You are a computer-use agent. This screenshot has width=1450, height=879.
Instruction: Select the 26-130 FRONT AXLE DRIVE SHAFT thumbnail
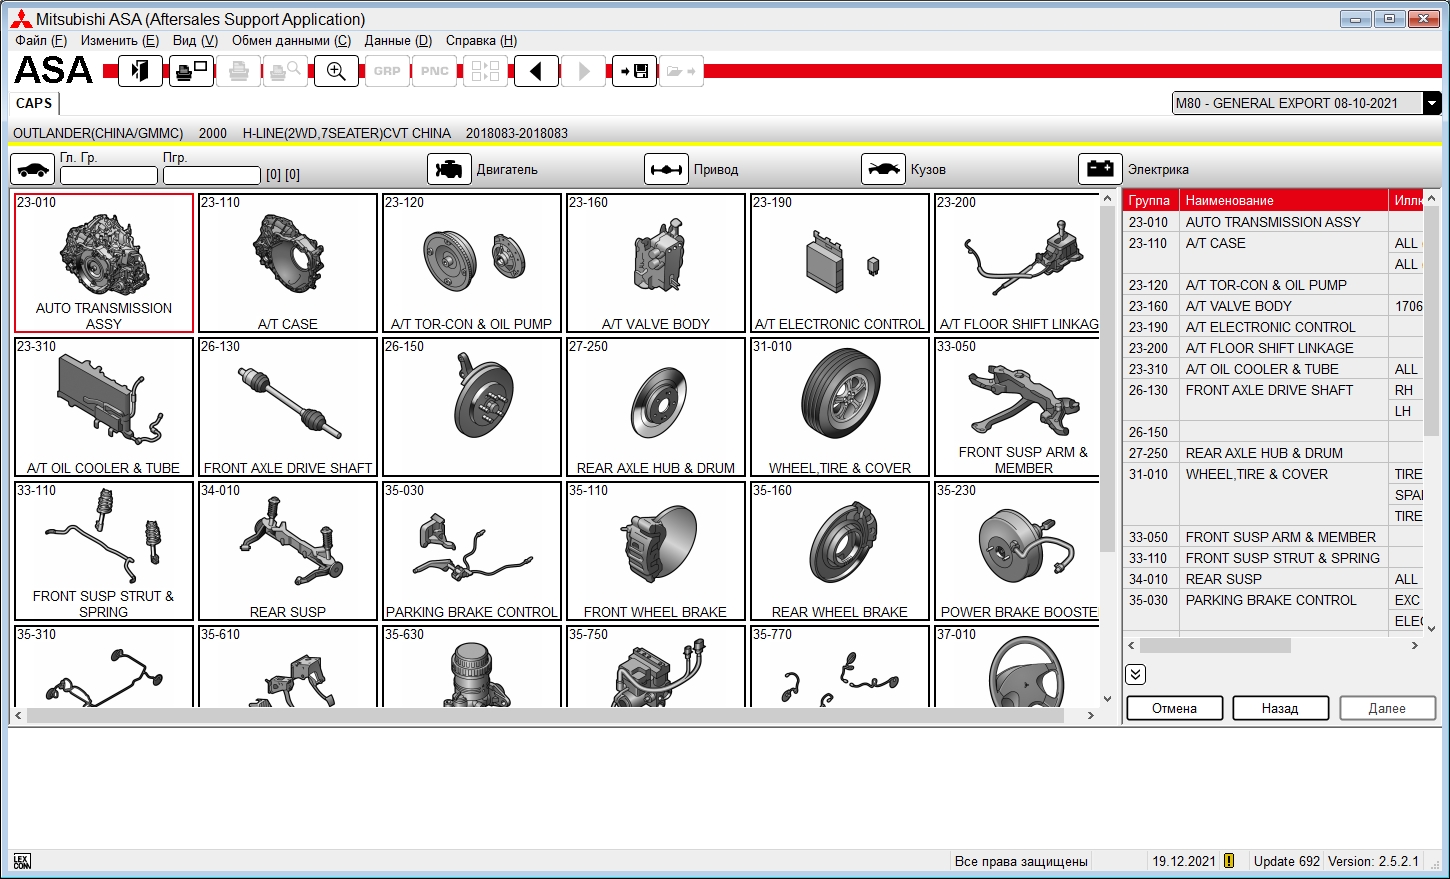tap(288, 407)
